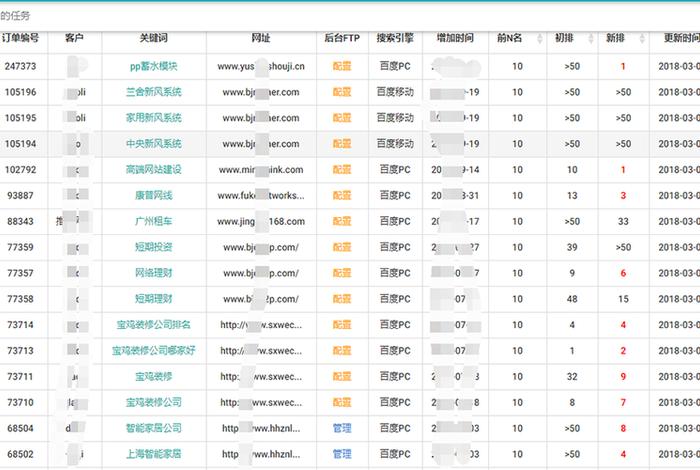This screenshot has height=470, width=700.
Task: Click 配置 for order 77357
Action: pyautogui.click(x=342, y=273)
